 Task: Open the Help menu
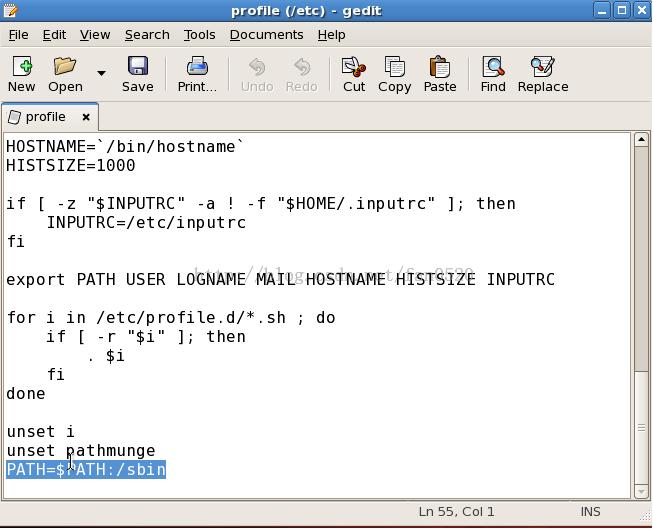(x=331, y=35)
